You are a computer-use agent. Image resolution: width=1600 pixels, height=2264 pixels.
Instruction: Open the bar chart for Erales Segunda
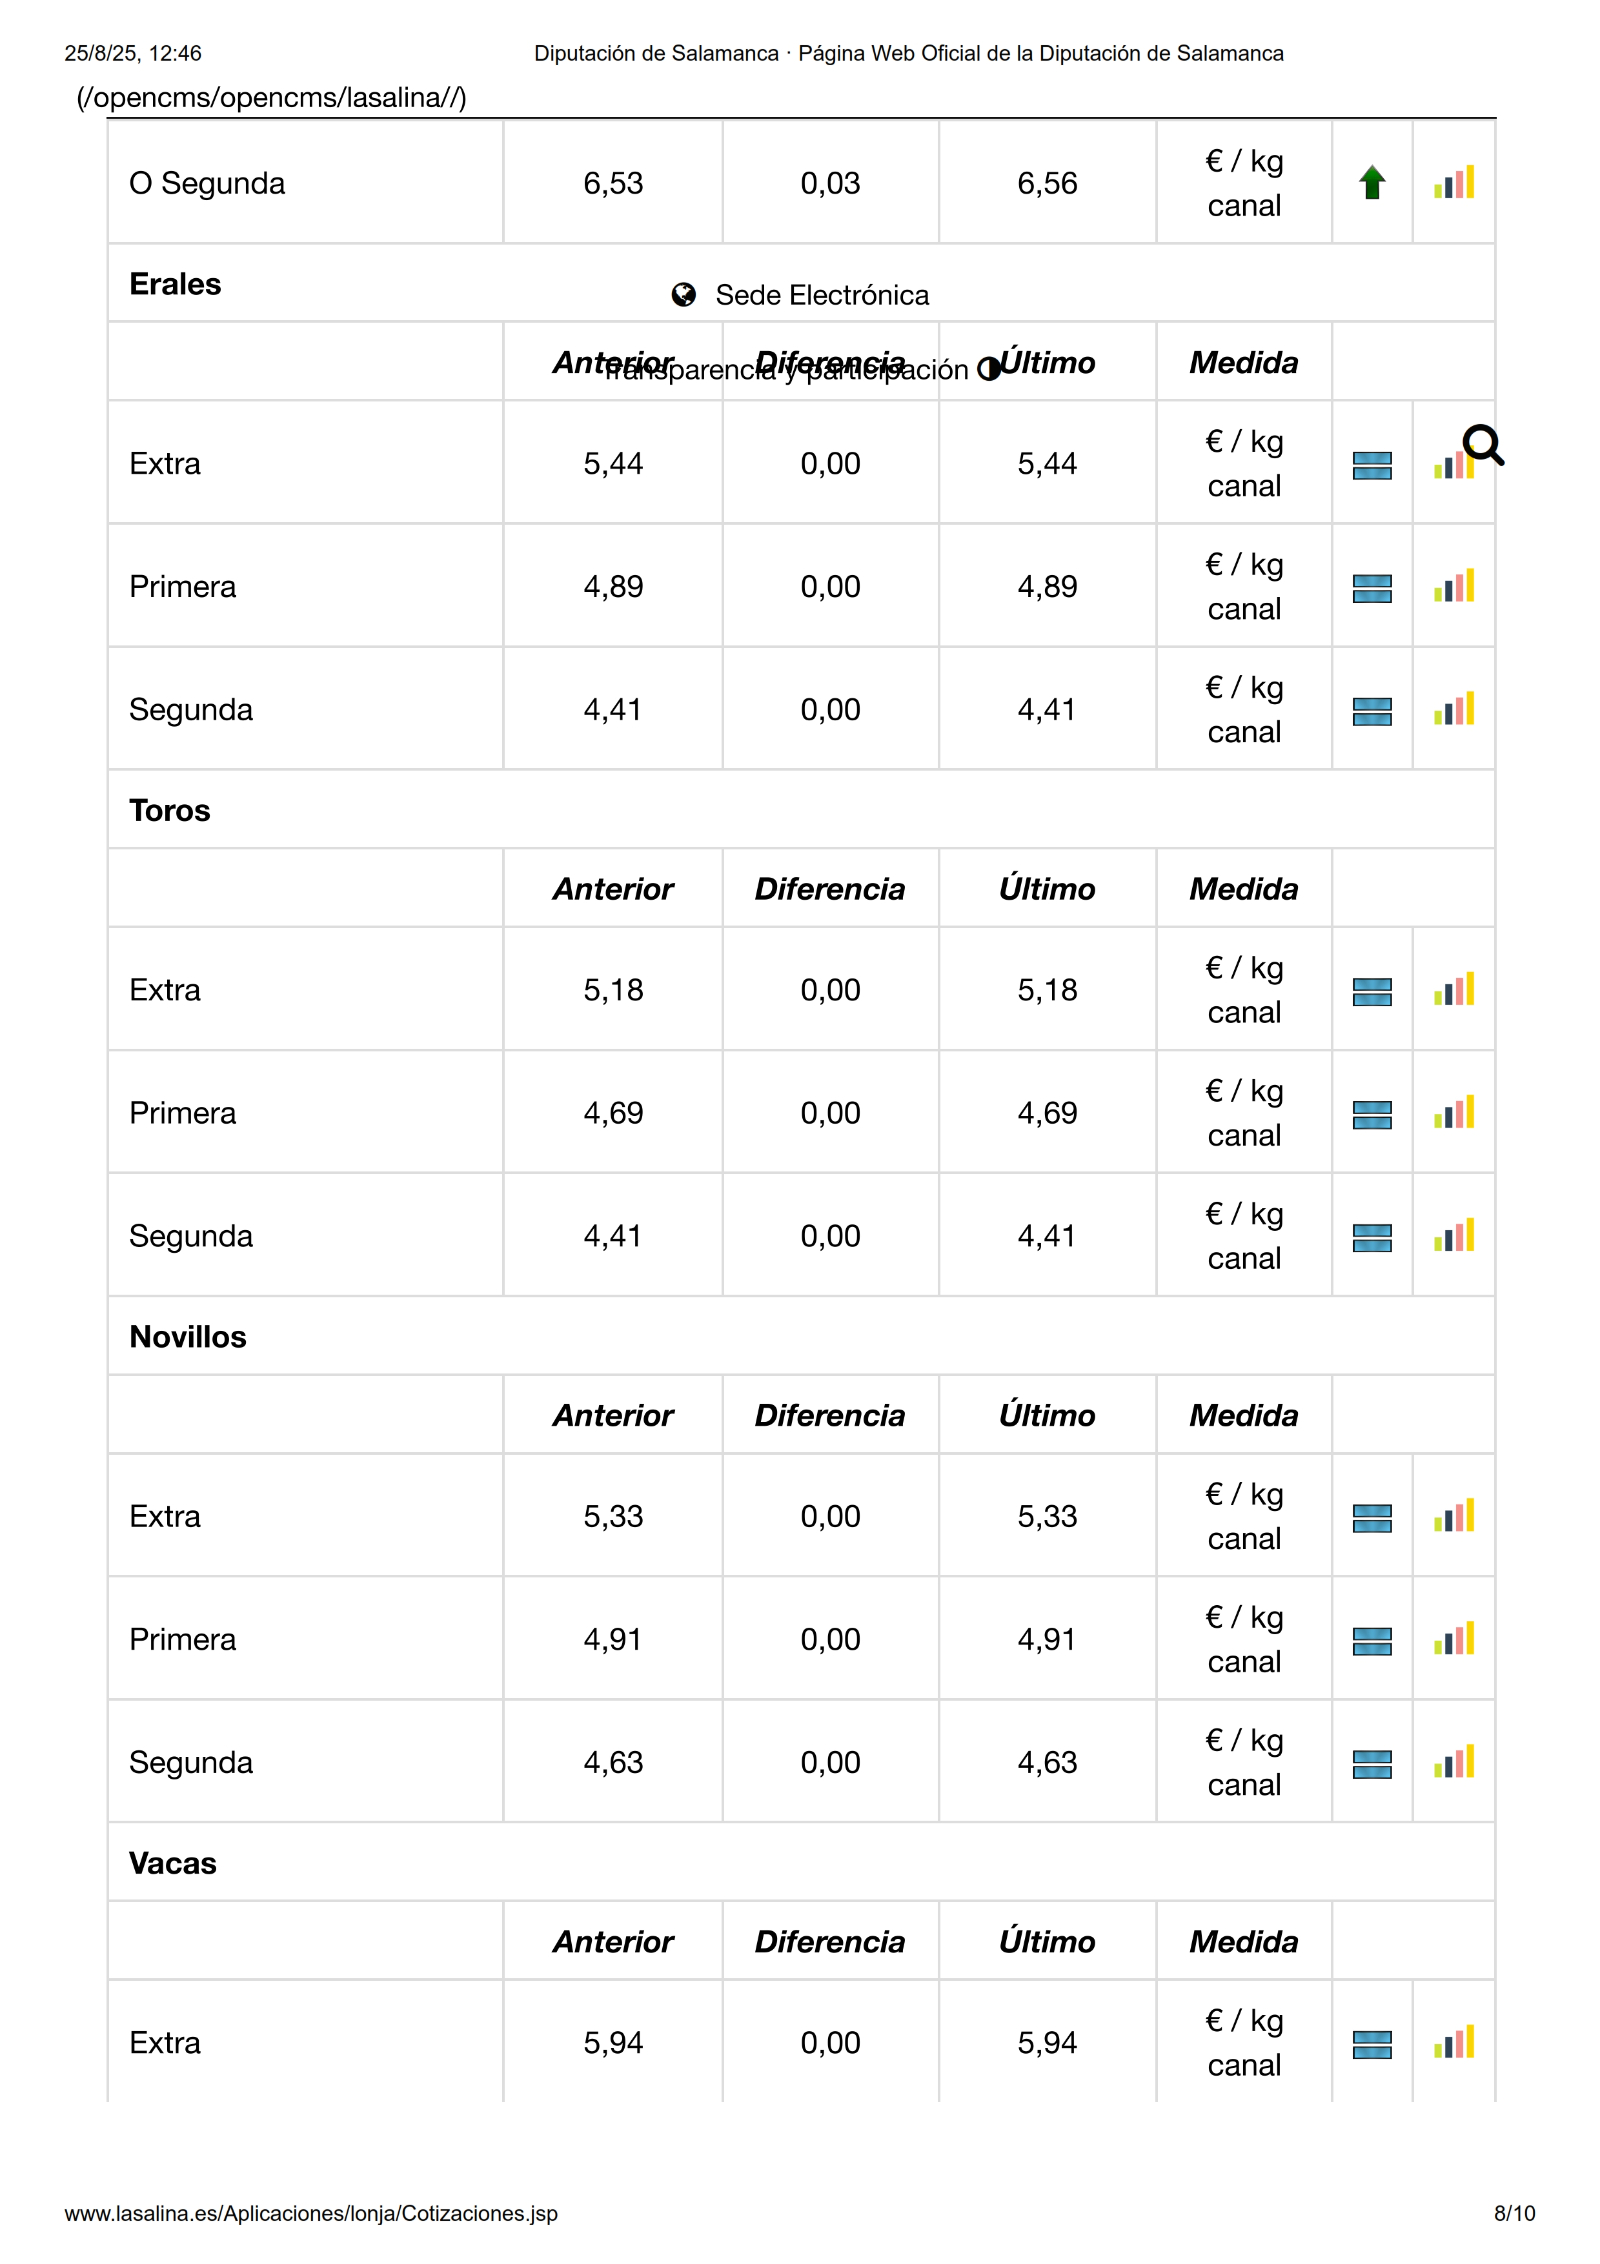click(1453, 710)
